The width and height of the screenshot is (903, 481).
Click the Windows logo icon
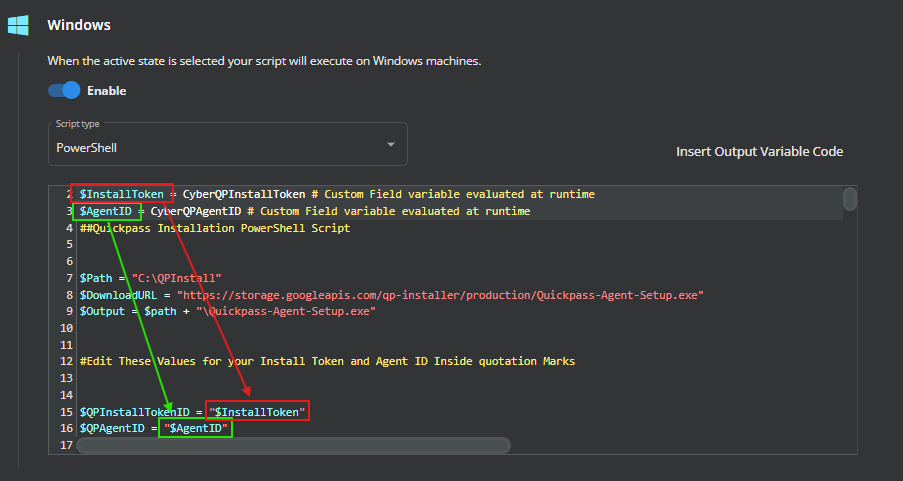click(x=18, y=25)
